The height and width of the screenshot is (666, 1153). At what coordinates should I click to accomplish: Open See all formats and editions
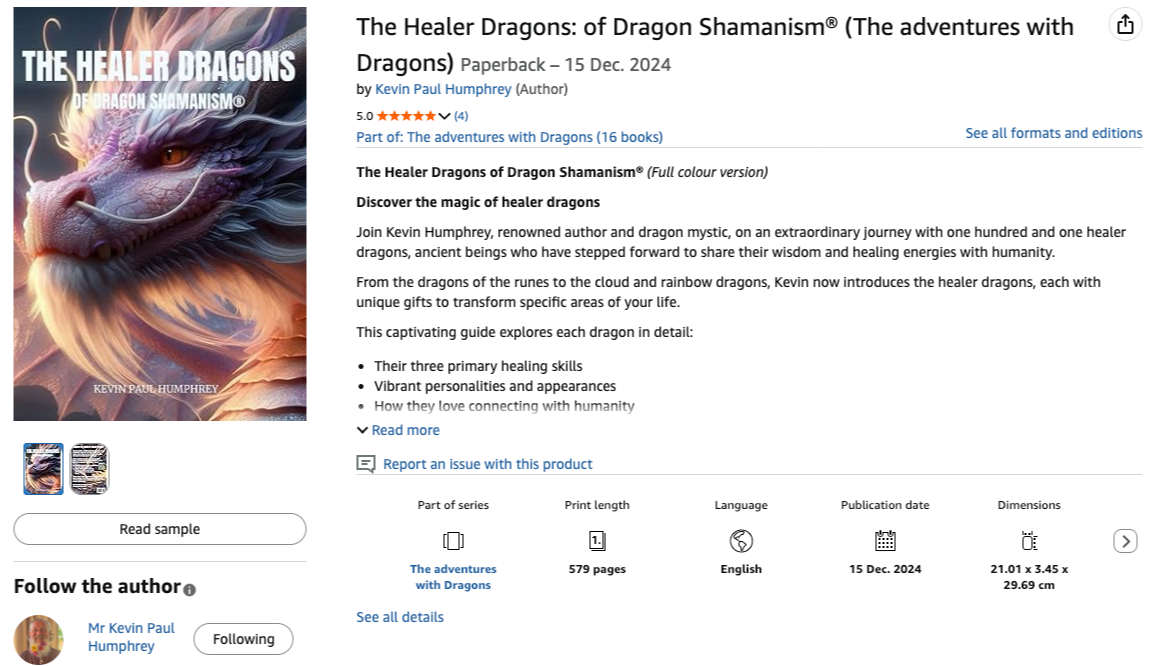[x=1053, y=133]
